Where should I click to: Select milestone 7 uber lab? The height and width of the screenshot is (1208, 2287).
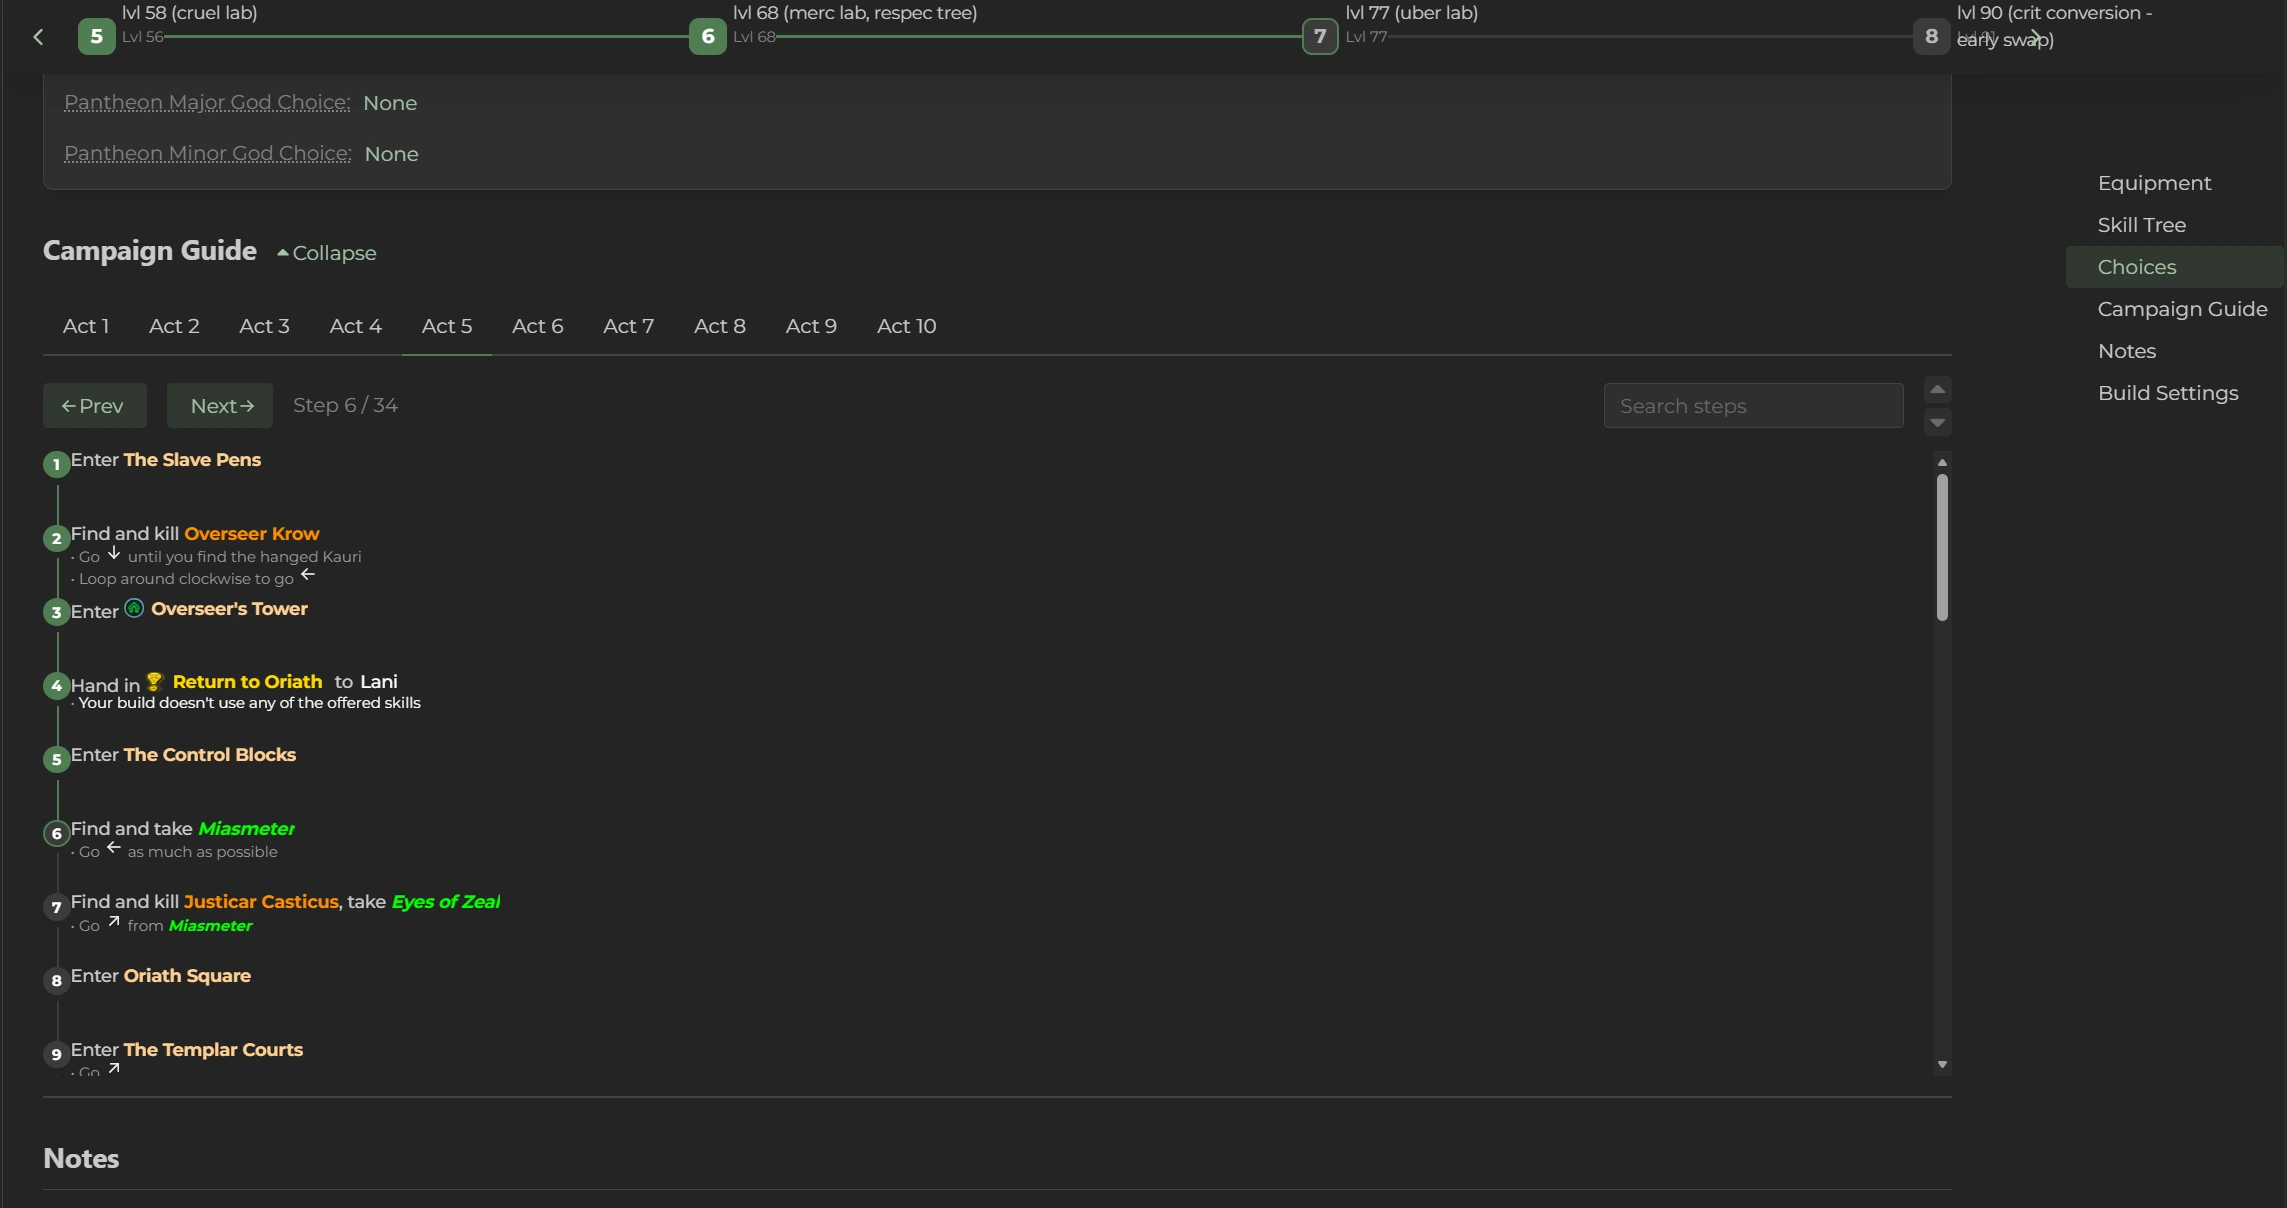pyautogui.click(x=1319, y=37)
